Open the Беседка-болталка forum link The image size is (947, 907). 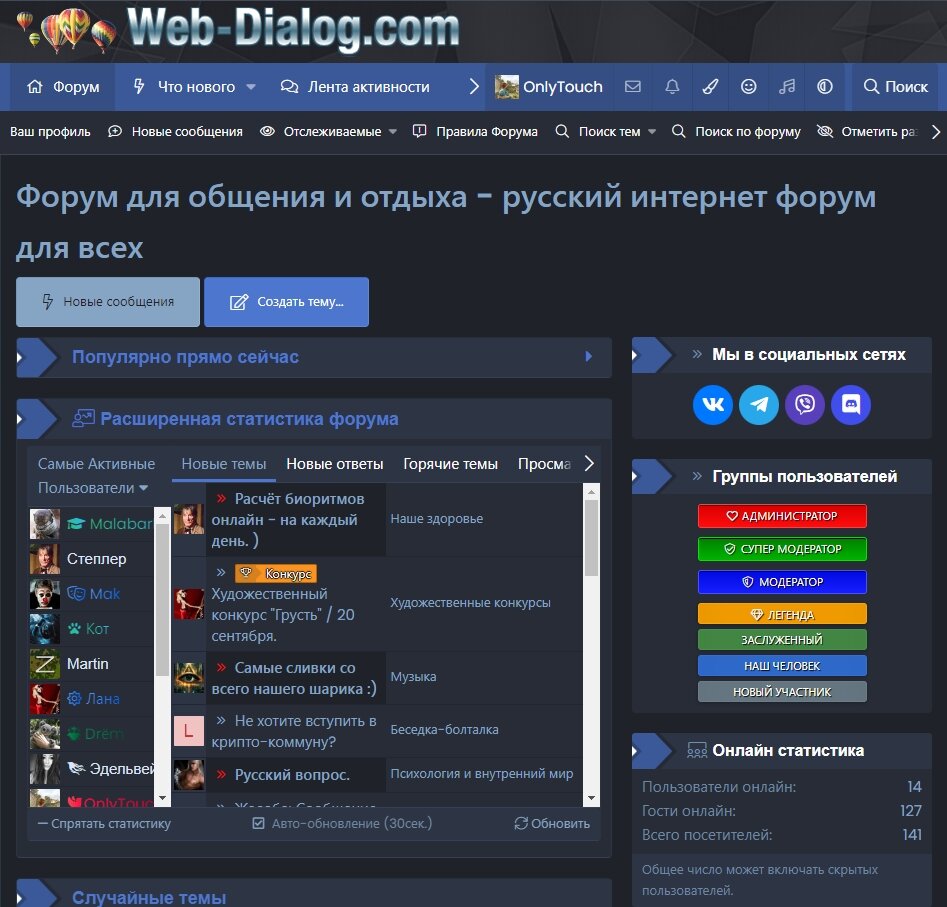445,729
